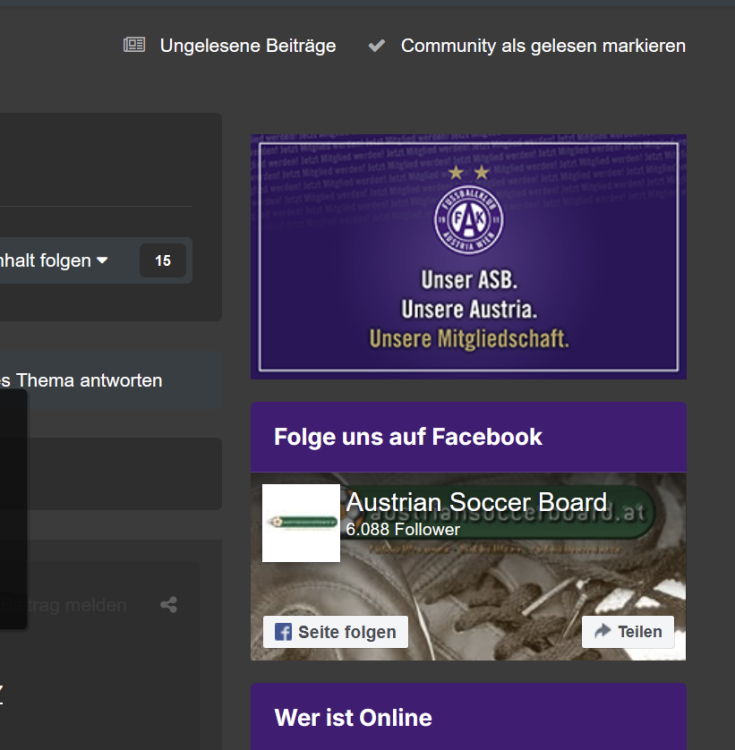Click the follower count badge showing 15
Viewport: 735px width, 750px height.
click(x=163, y=261)
